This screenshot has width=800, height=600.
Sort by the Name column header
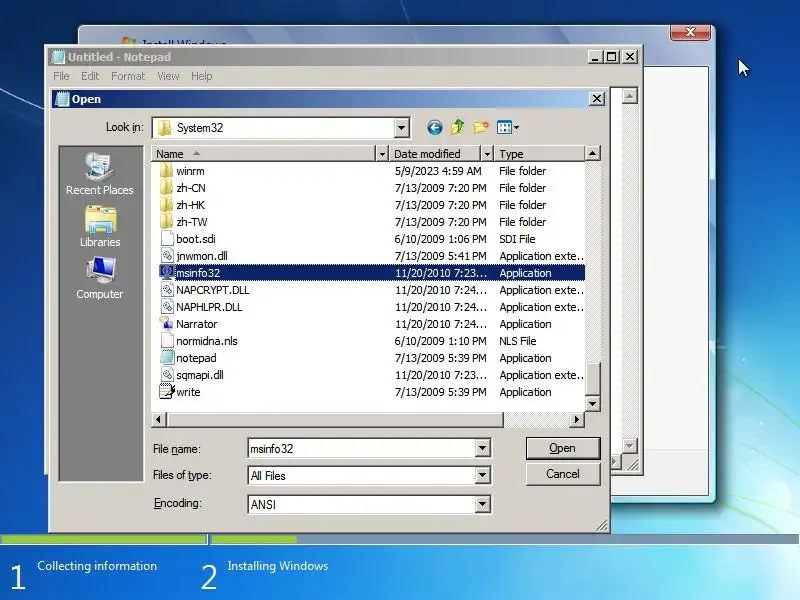(x=263, y=154)
